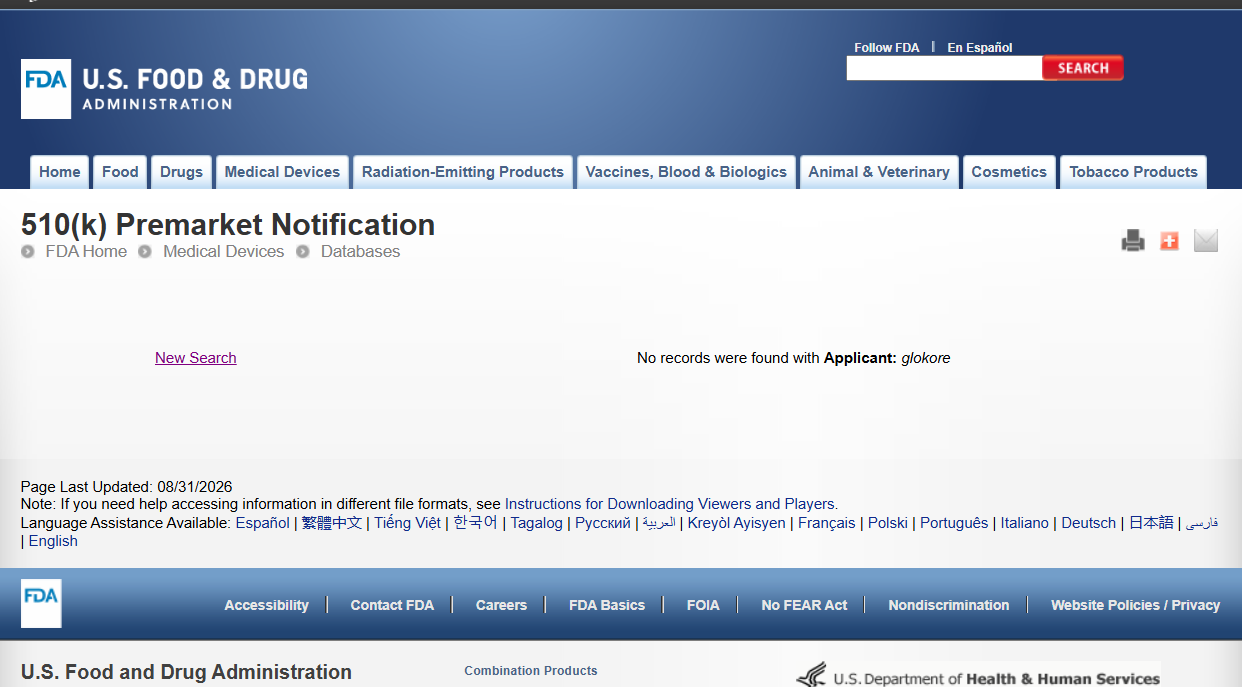Screen dimensions: 1242x687
Task: Click the red SEARCH button
Action: 1083,68
